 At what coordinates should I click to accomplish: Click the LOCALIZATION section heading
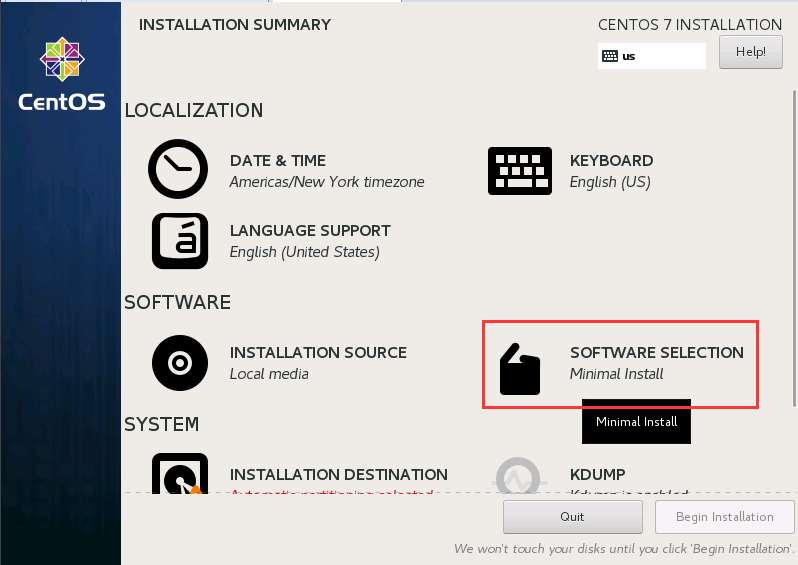pyautogui.click(x=194, y=110)
